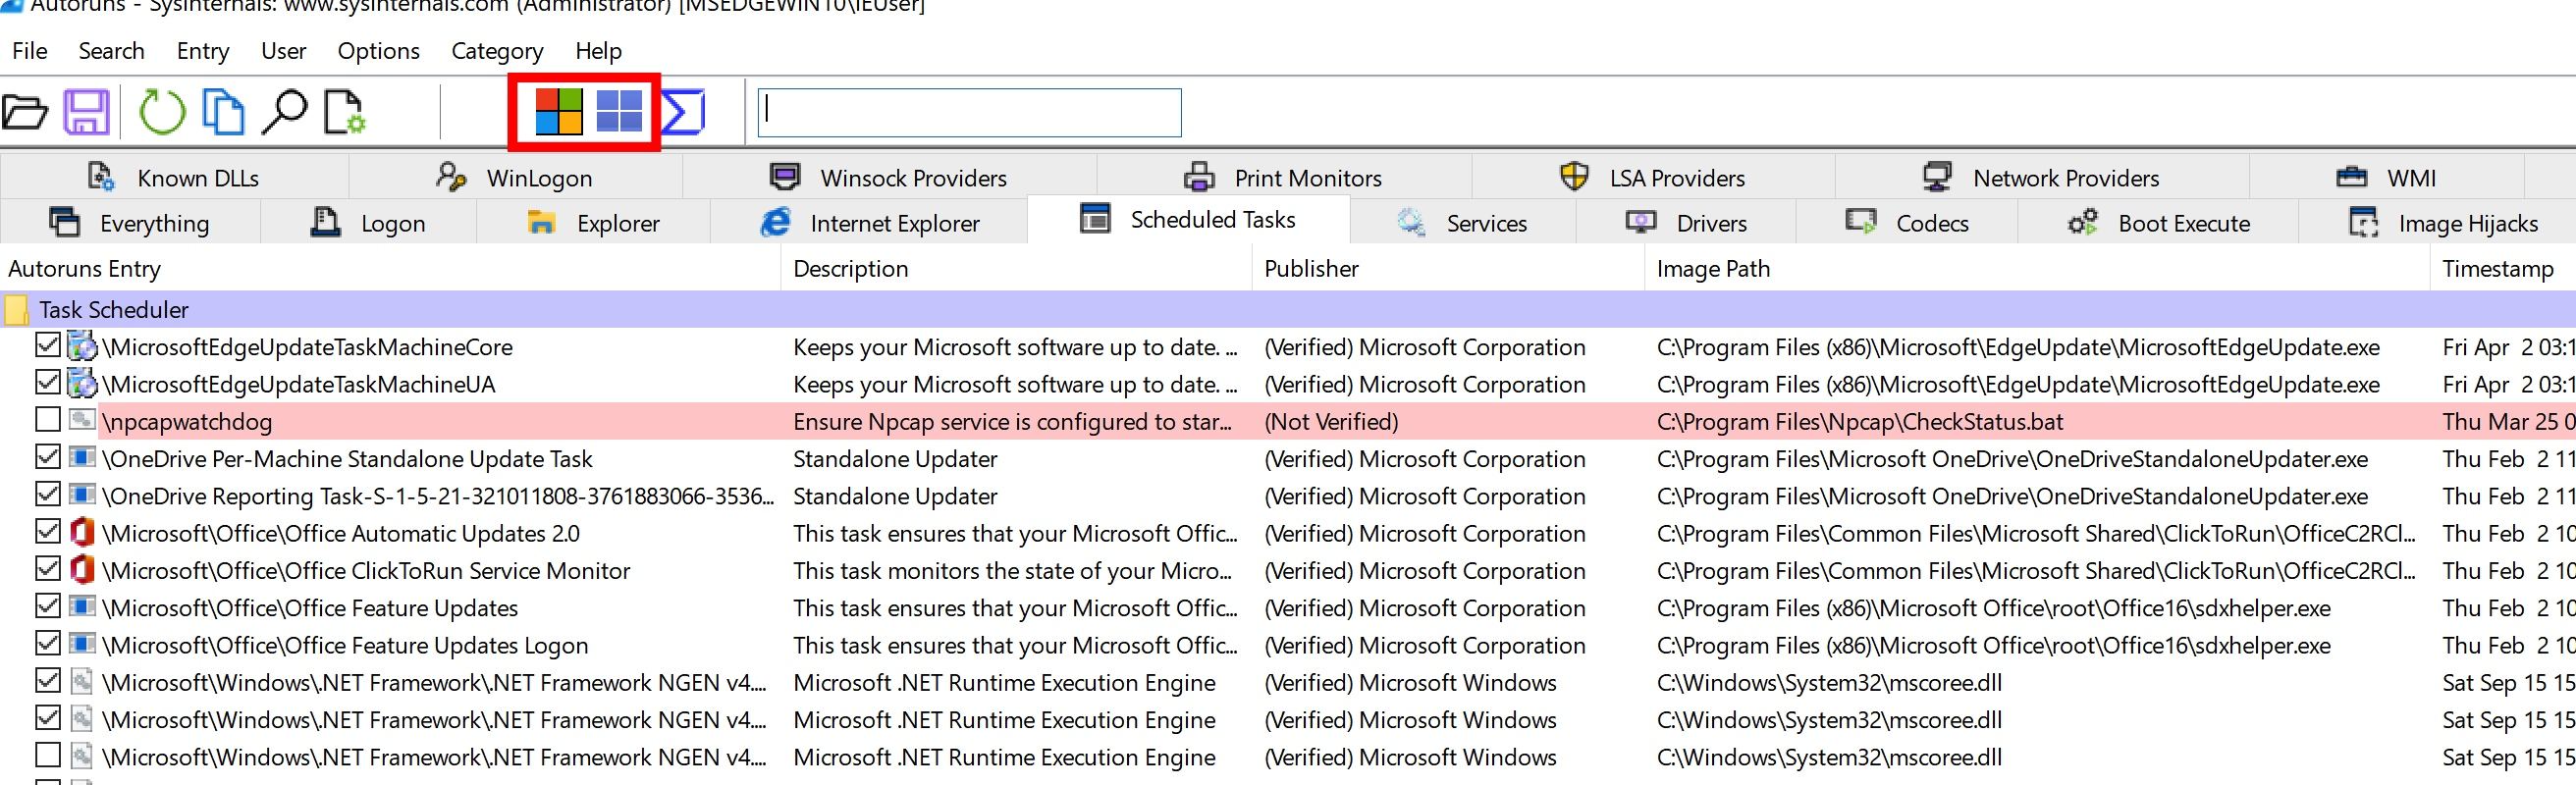Open the User menu
The height and width of the screenshot is (785, 2576).
point(284,51)
